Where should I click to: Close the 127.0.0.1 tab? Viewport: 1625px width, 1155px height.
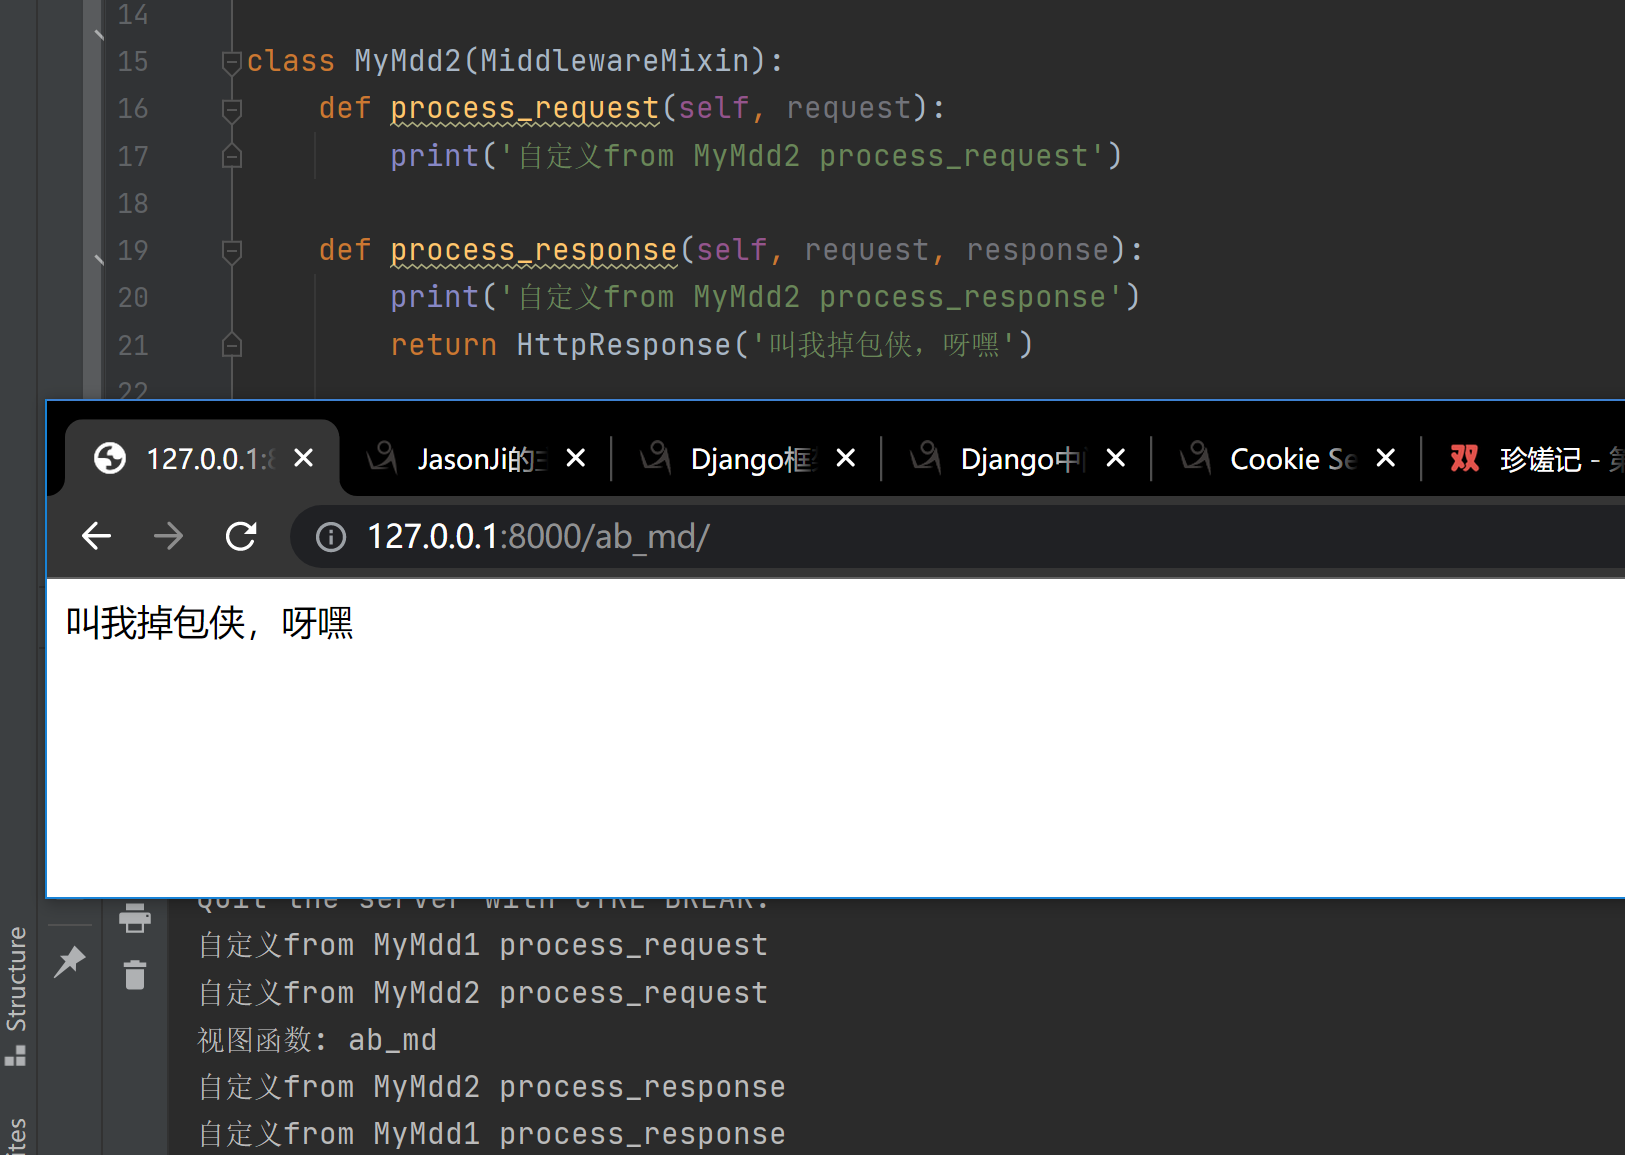[304, 458]
